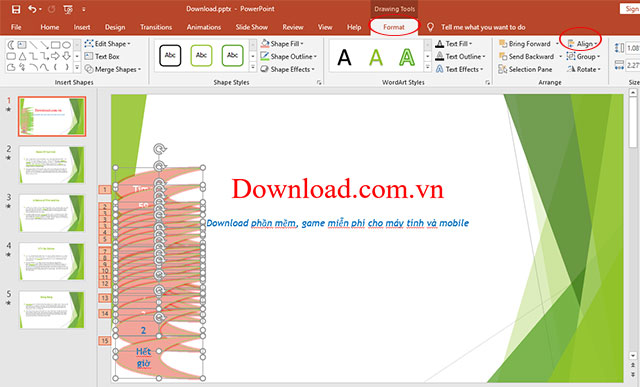This screenshot has width=640, height=387.
Task: Pick the elbow connector shape
Action: pos(33,56)
